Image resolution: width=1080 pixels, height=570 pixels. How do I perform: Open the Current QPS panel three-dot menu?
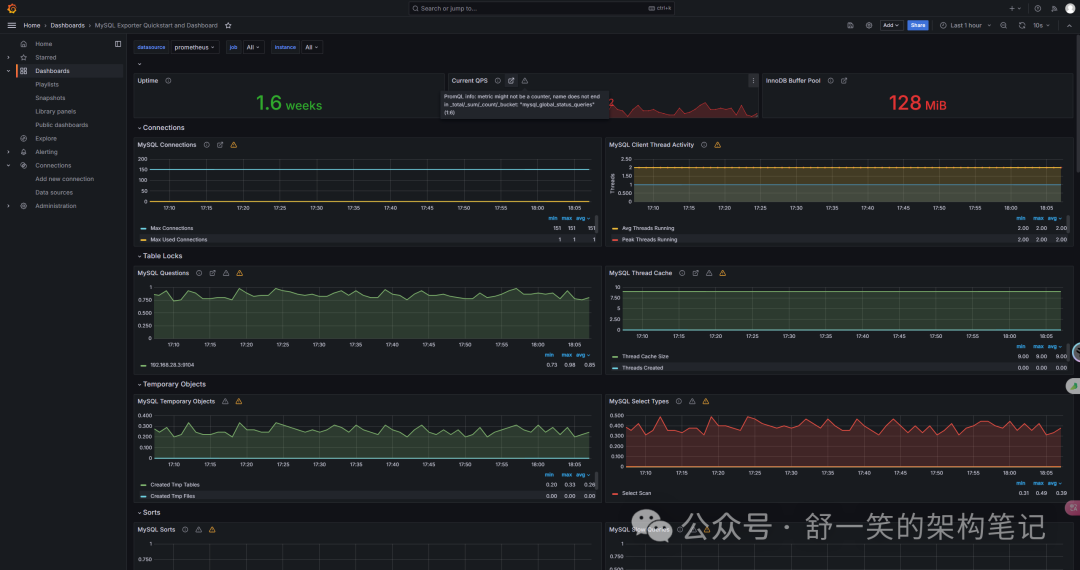(753, 81)
